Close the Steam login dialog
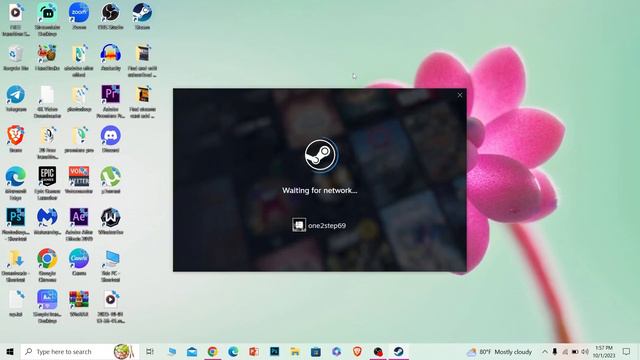Image resolution: width=640 pixels, height=360 pixels. coord(460,95)
